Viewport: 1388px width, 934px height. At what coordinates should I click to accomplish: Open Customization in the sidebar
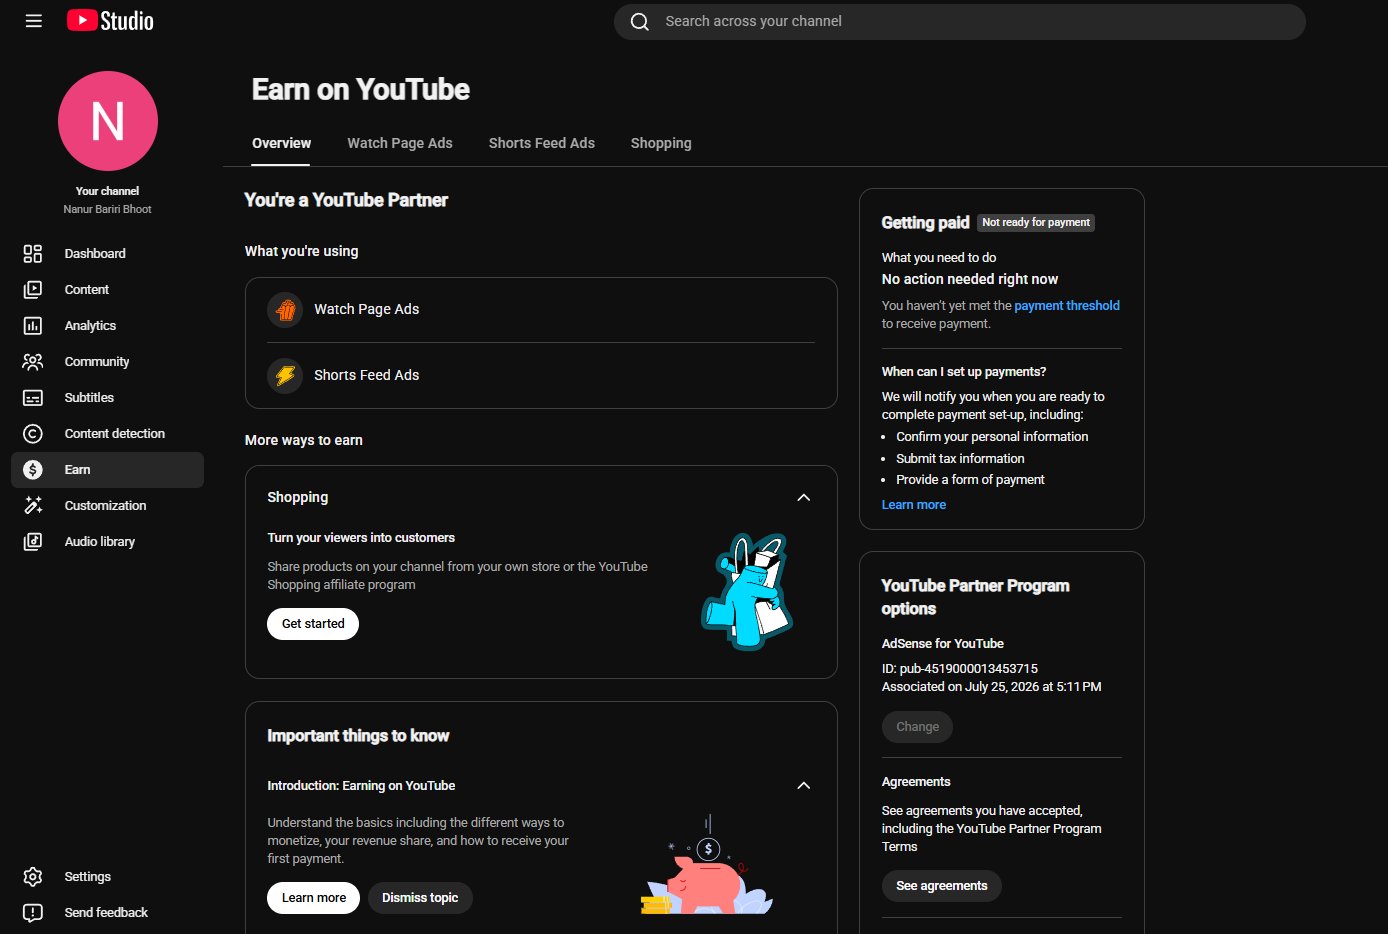click(107, 506)
